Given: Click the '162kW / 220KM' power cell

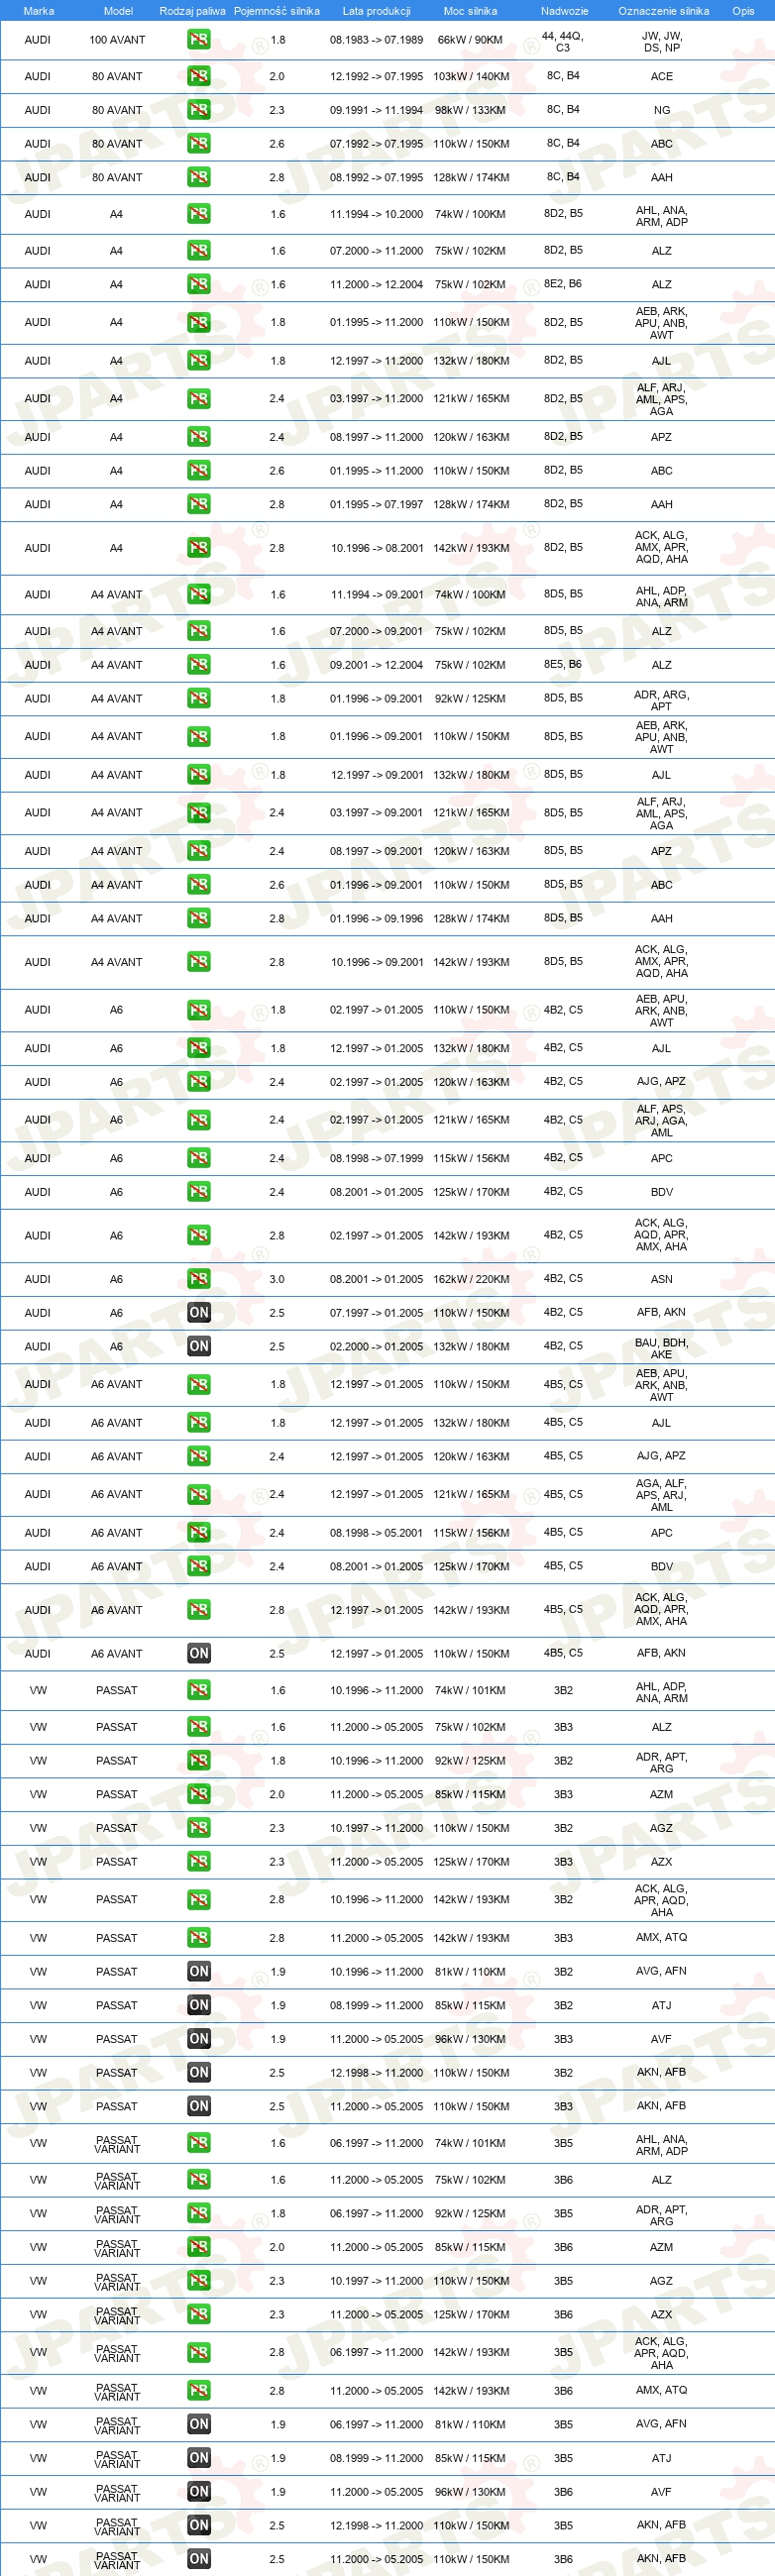Looking at the screenshot, I should click(x=471, y=1279).
